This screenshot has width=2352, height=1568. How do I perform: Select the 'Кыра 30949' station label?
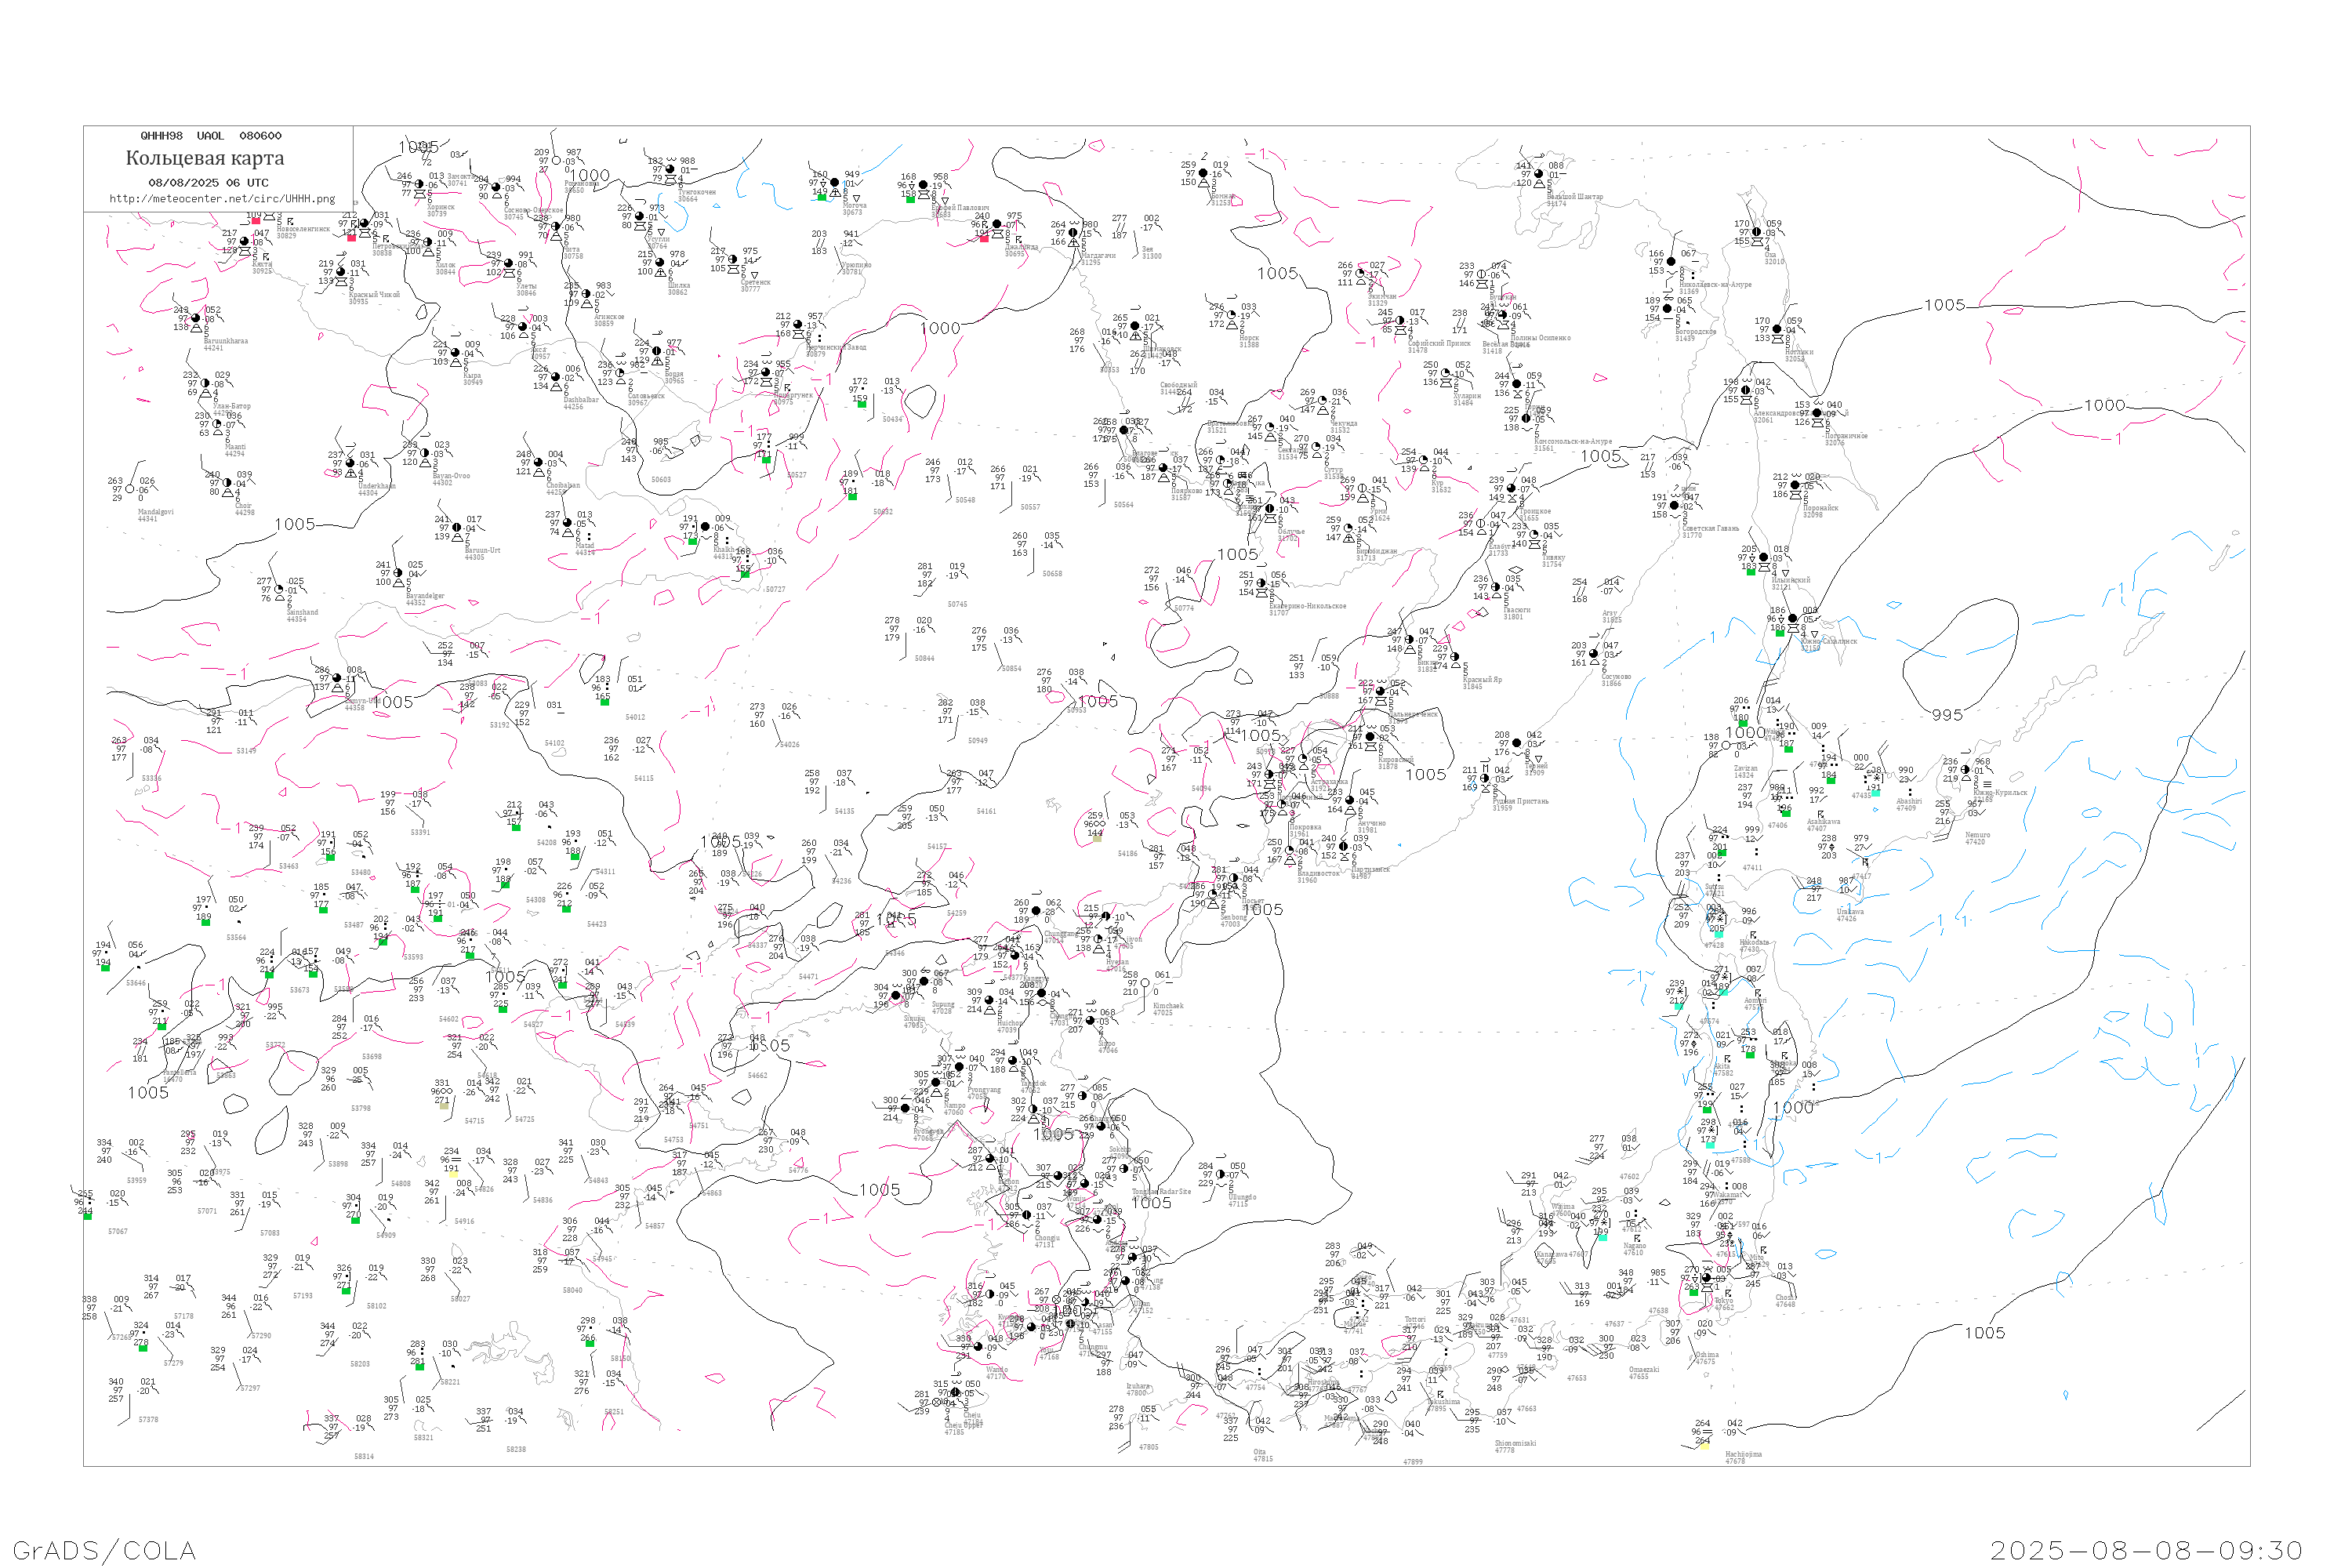(472, 379)
